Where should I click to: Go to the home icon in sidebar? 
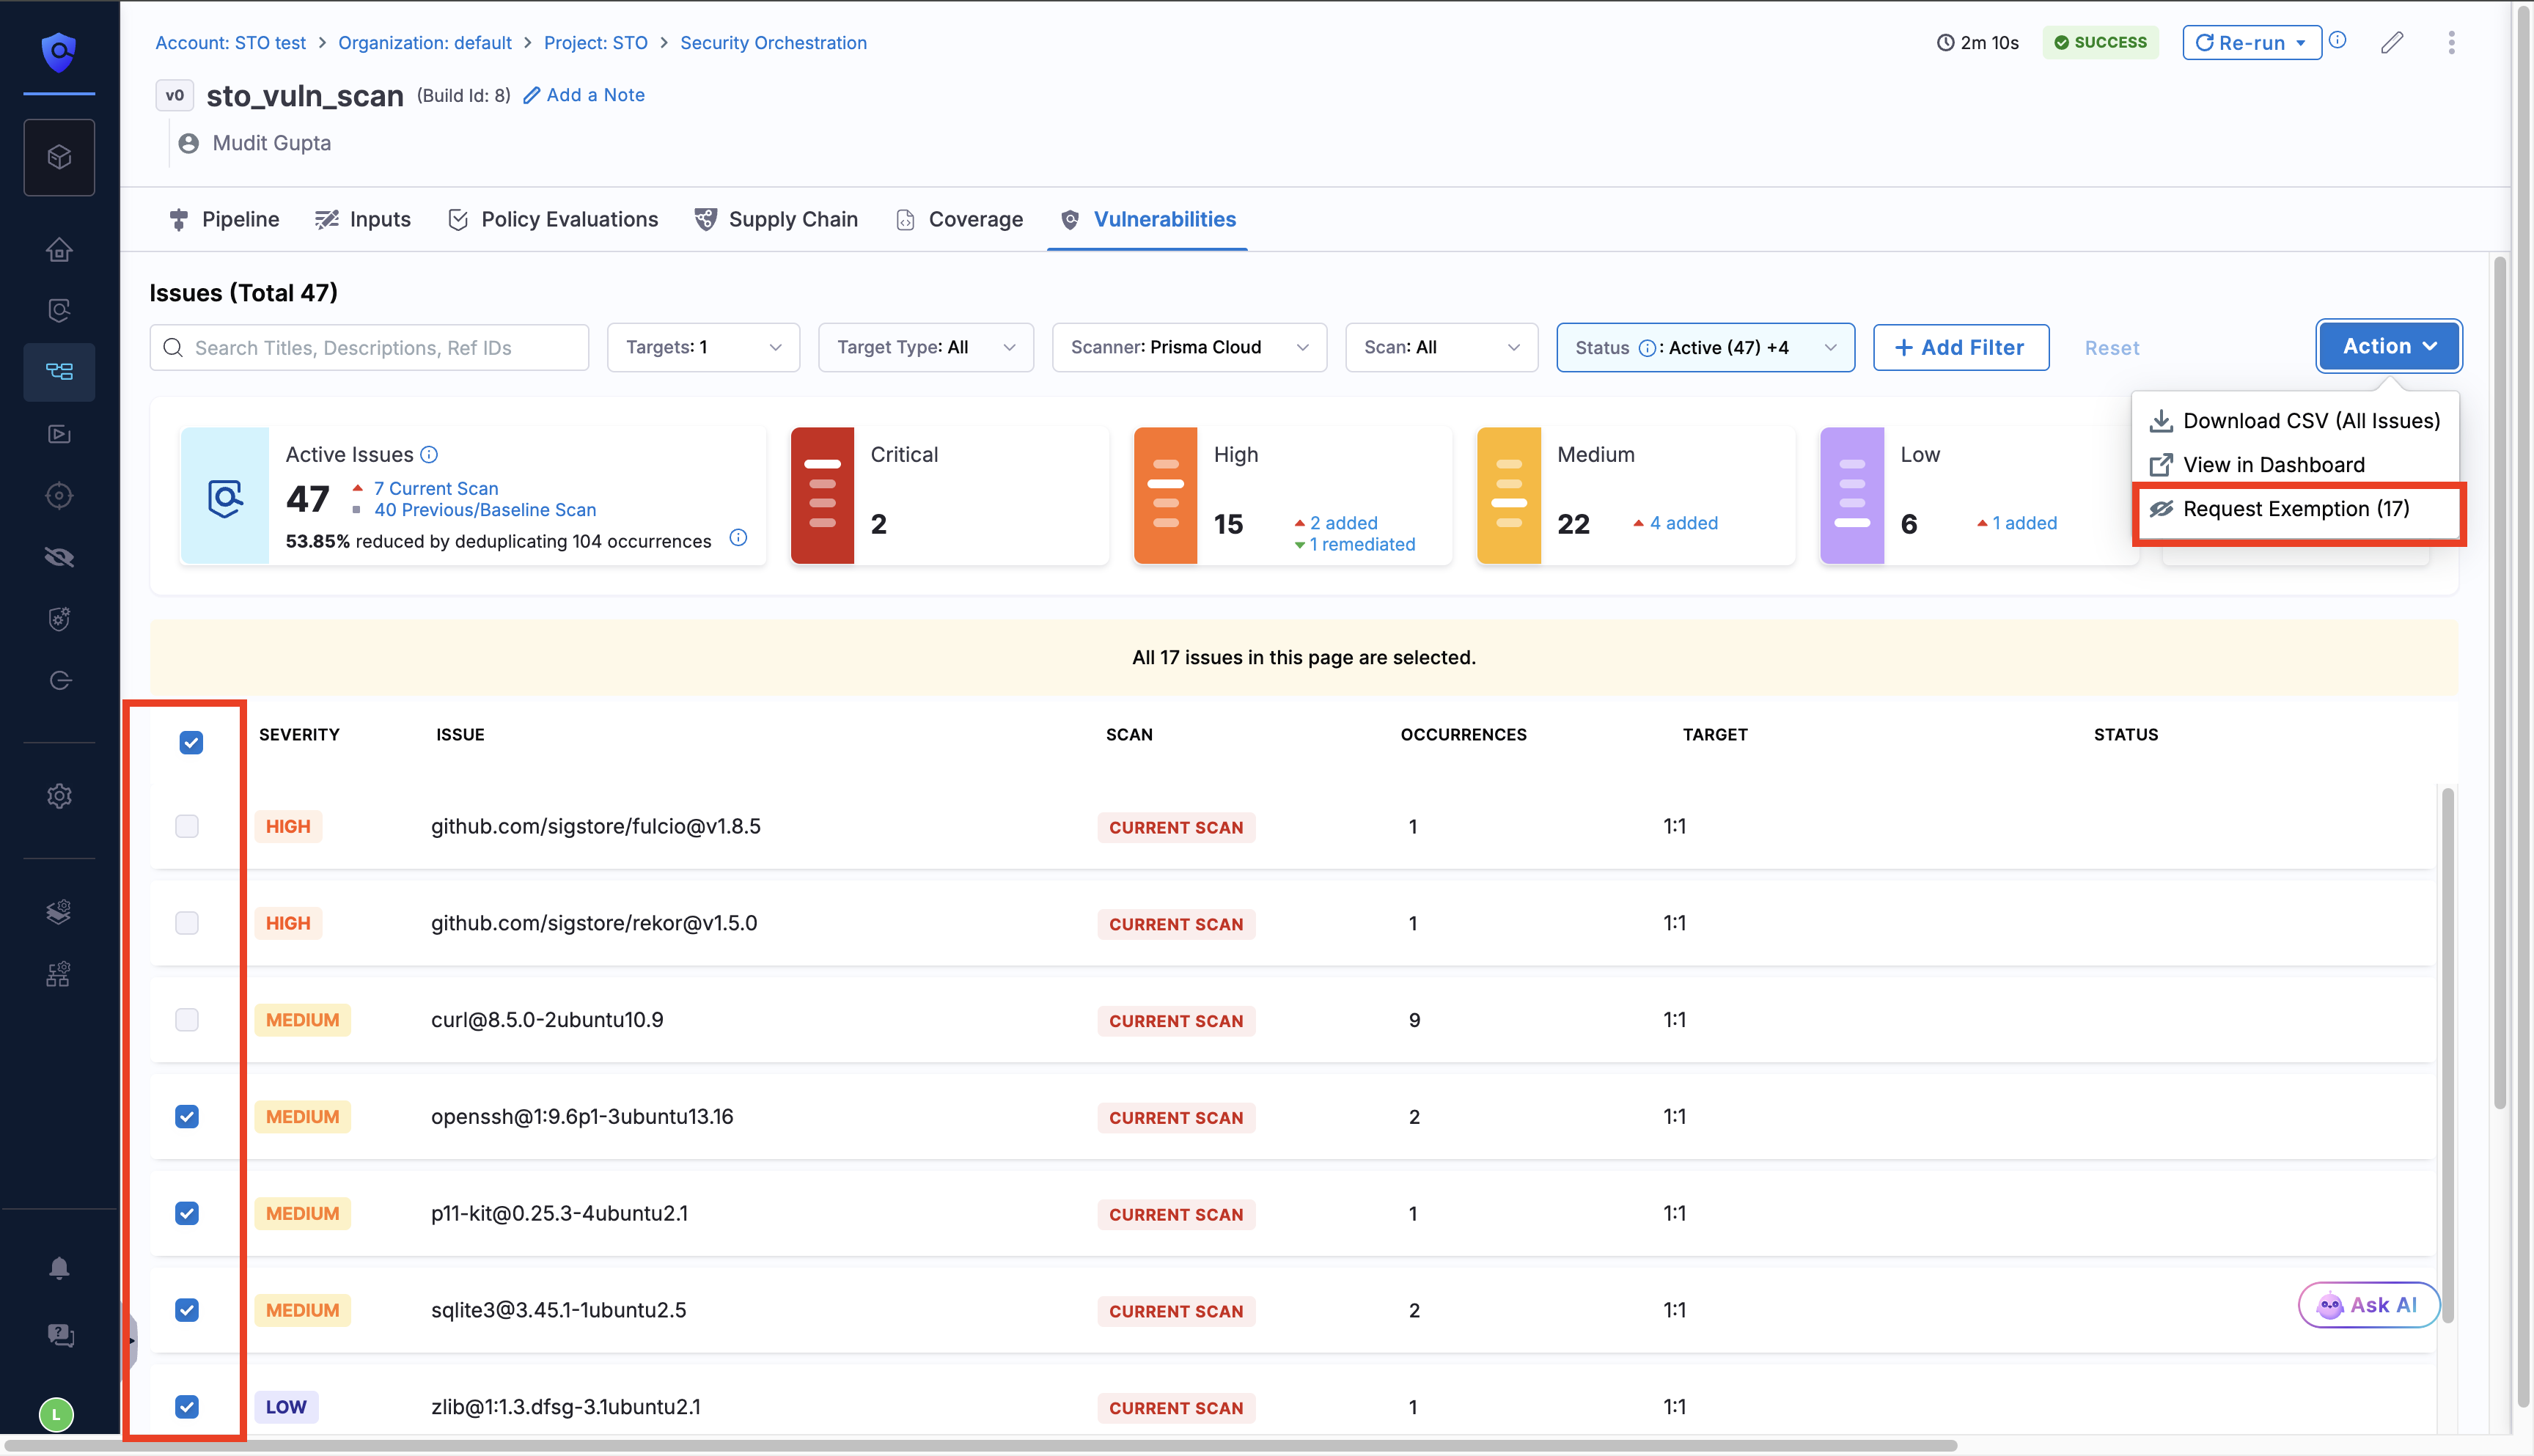[x=59, y=249]
